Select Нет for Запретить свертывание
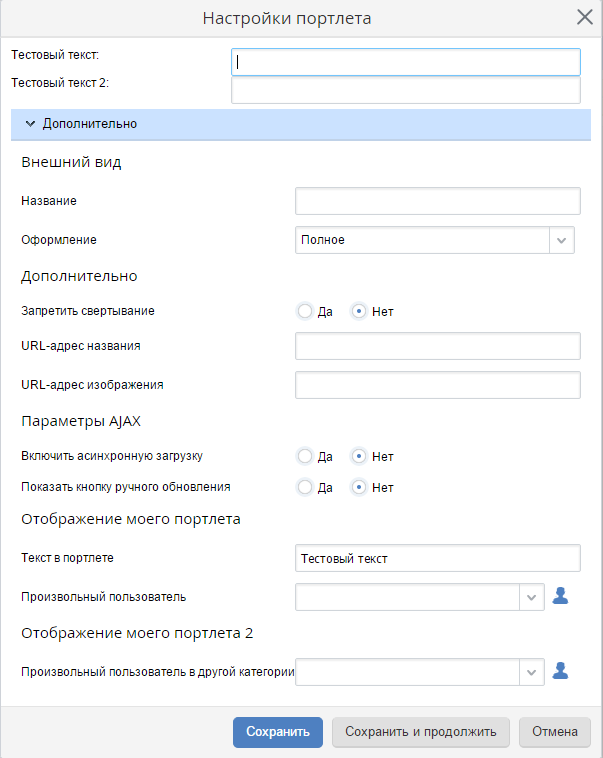The width and height of the screenshot is (603, 758). [x=359, y=311]
